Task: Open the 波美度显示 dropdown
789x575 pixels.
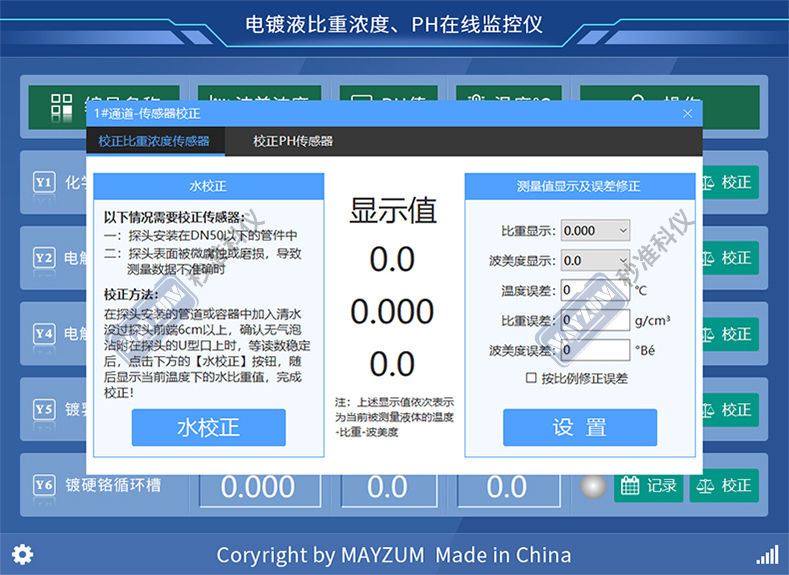Action: (595, 260)
